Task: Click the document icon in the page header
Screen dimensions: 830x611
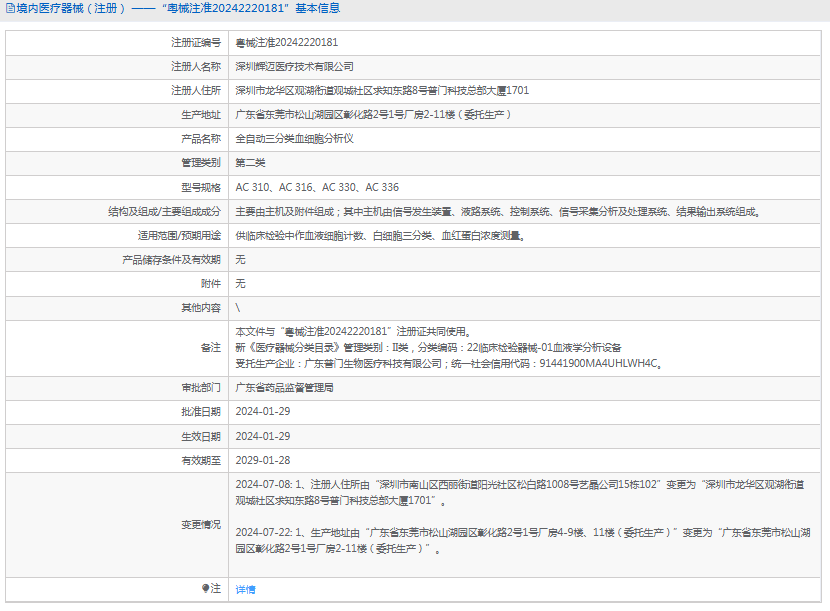Action: pos(10,8)
